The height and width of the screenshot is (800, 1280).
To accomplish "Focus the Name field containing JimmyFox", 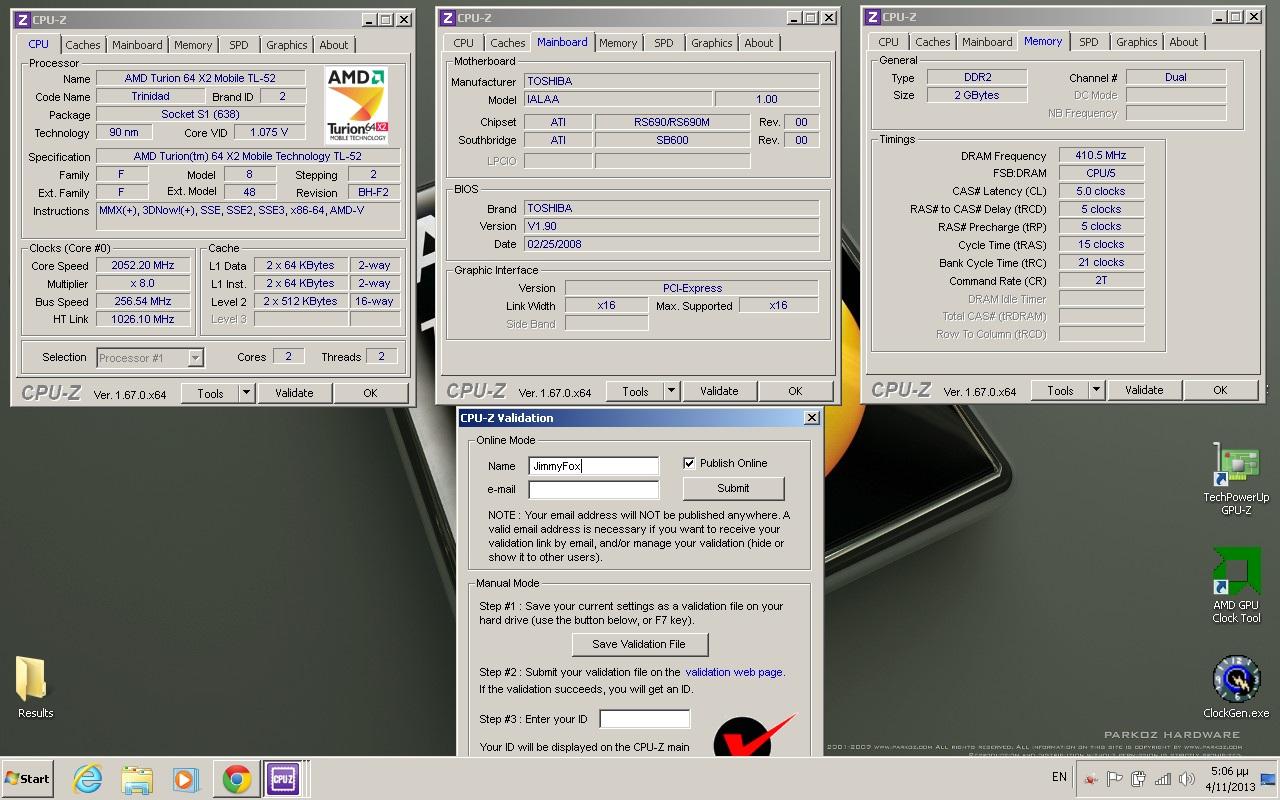I will tap(594, 466).
